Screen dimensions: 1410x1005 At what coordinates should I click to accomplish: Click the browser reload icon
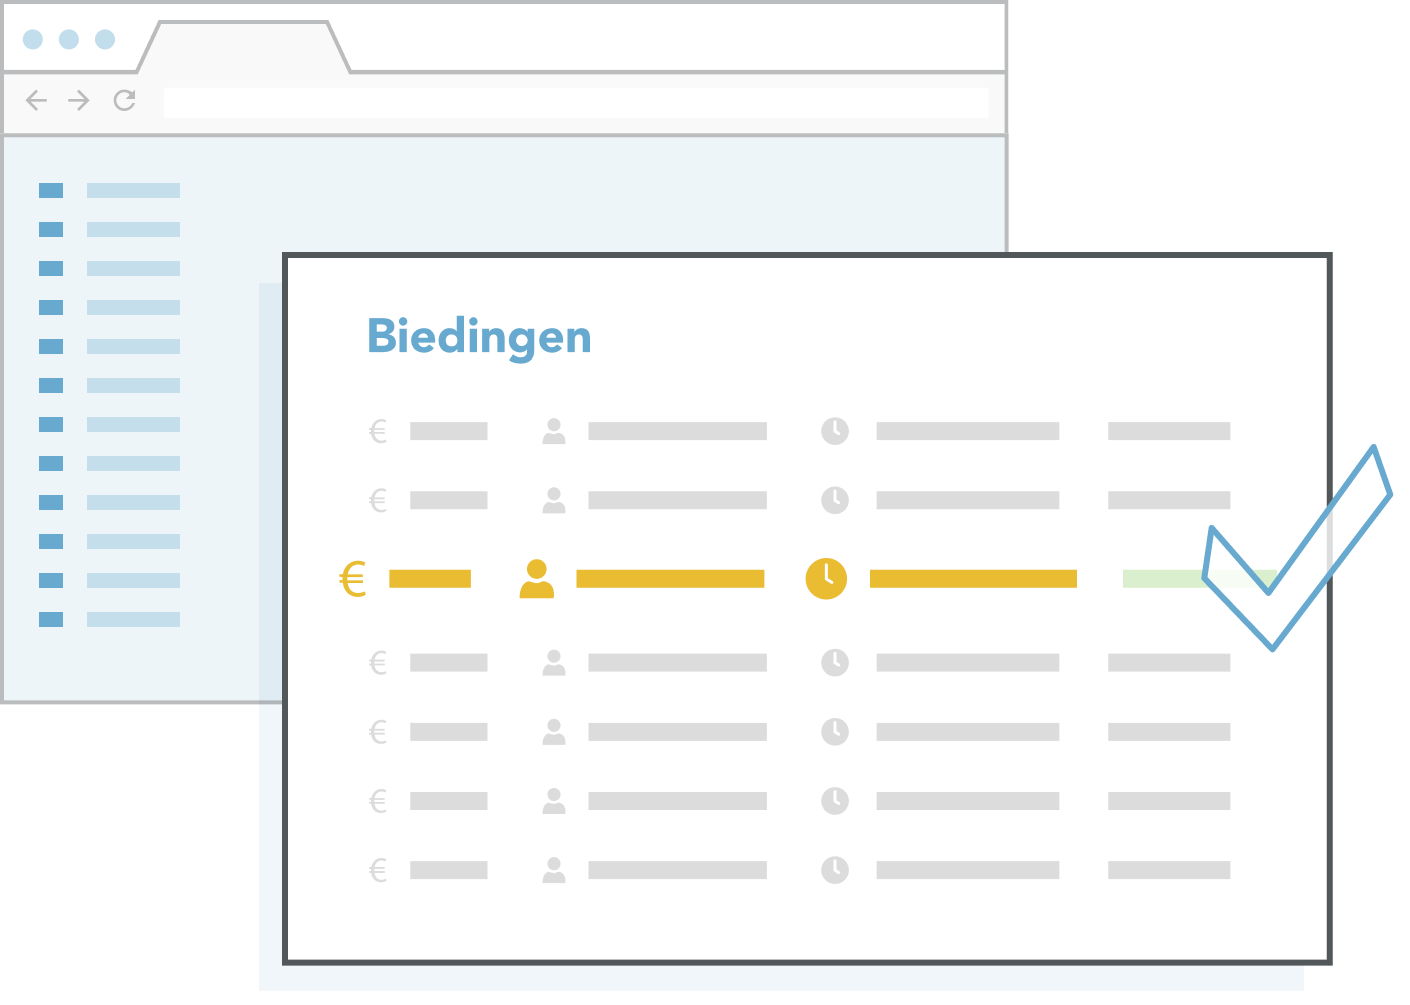[125, 100]
